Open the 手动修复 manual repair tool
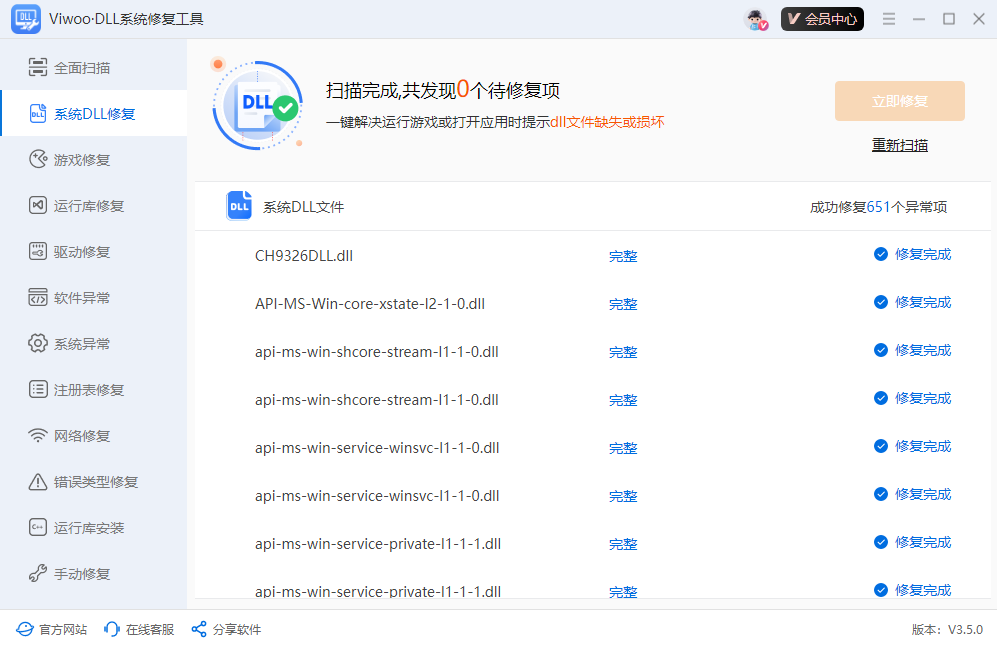Image resolution: width=997 pixels, height=648 pixels. pyautogui.click(x=60, y=573)
